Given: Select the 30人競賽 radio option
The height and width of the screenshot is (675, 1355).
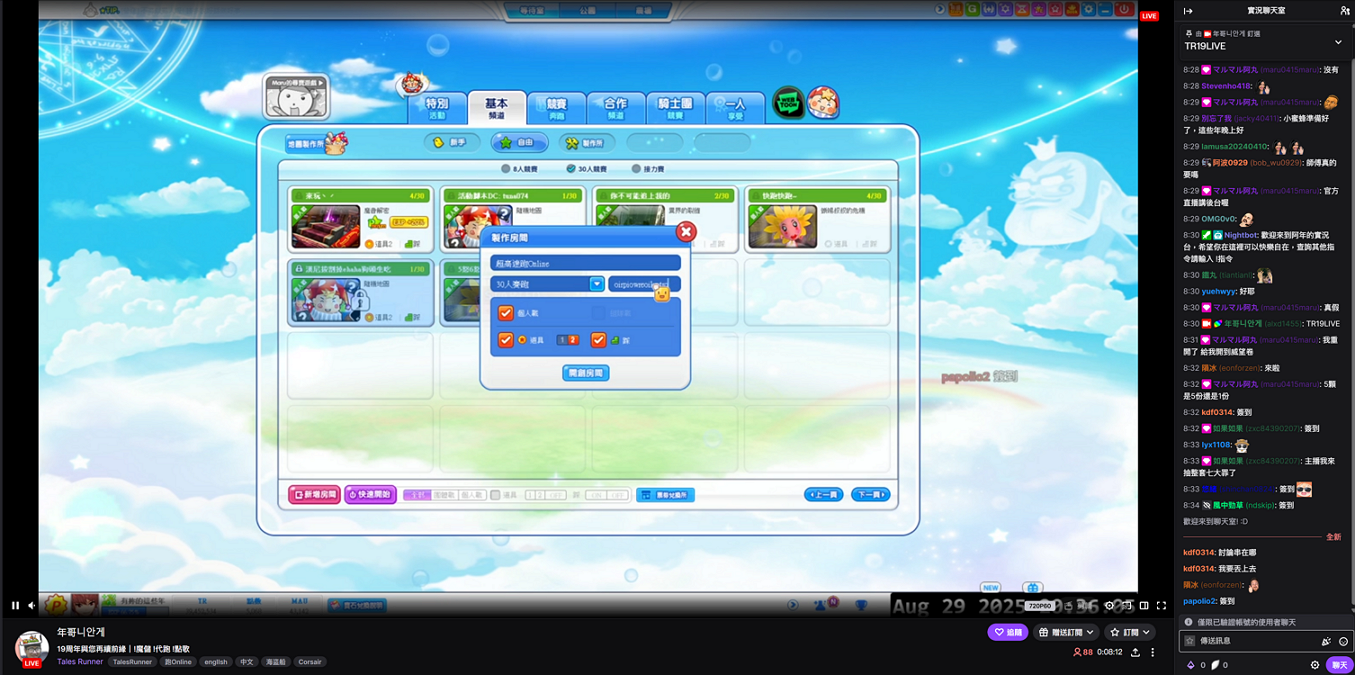Looking at the screenshot, I should (571, 169).
